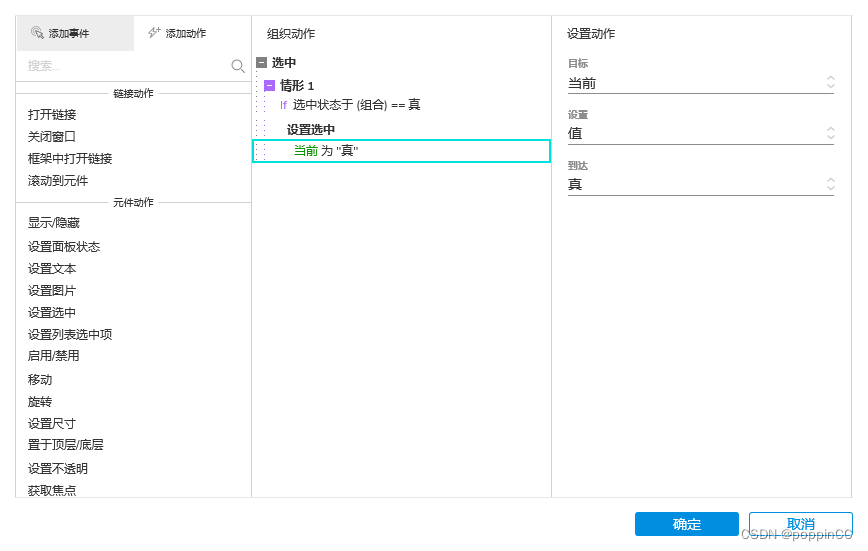Click the If 选中状态于 (组合) condition

(x=350, y=105)
